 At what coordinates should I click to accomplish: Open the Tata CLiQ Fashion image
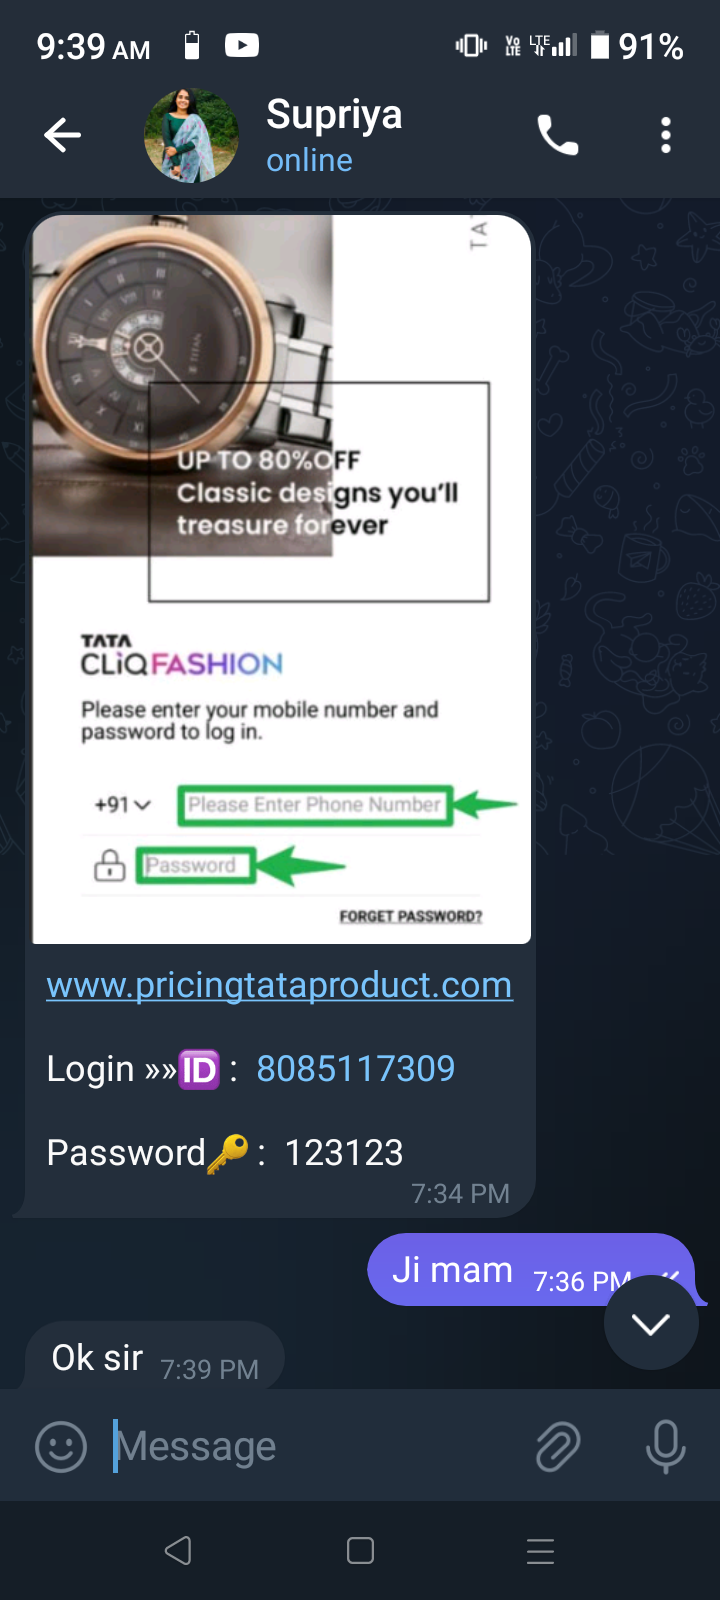281,579
